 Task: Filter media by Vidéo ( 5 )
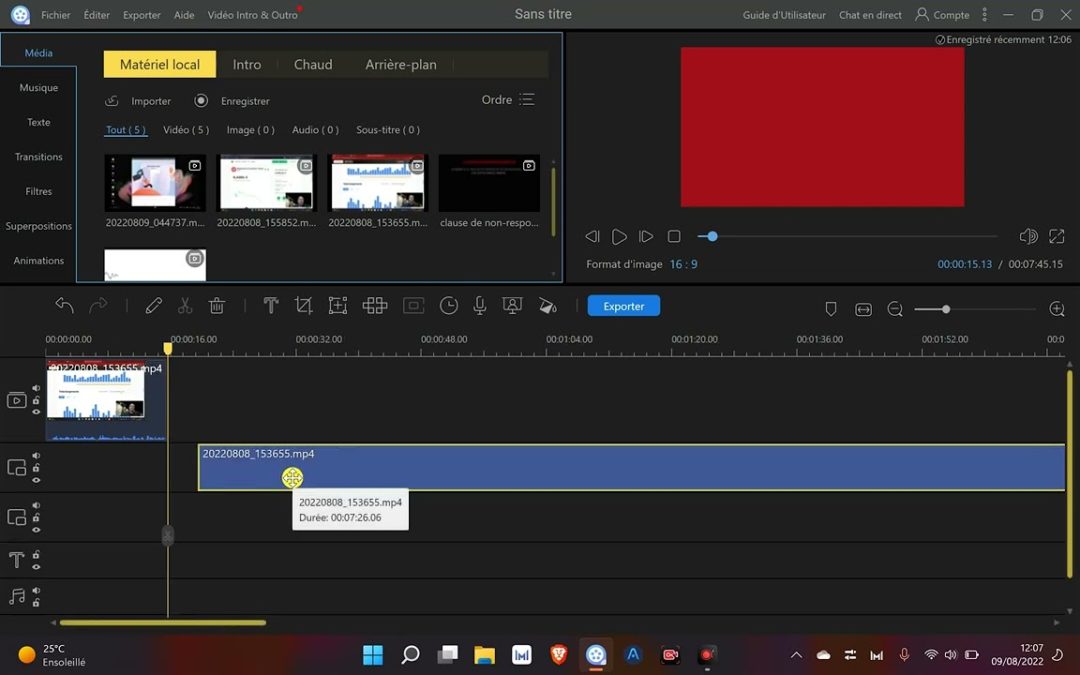pyautogui.click(x=186, y=129)
